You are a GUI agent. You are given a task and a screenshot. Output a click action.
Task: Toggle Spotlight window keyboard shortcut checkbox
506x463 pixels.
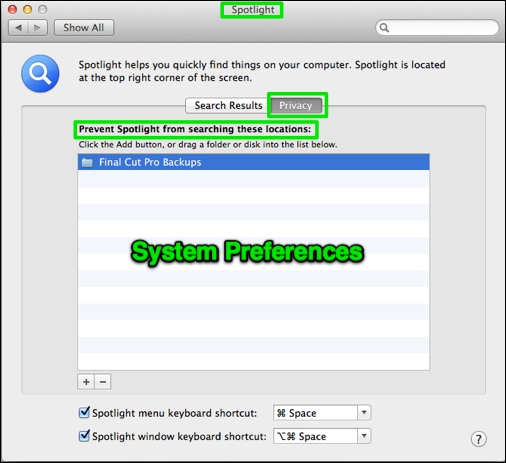click(x=84, y=436)
